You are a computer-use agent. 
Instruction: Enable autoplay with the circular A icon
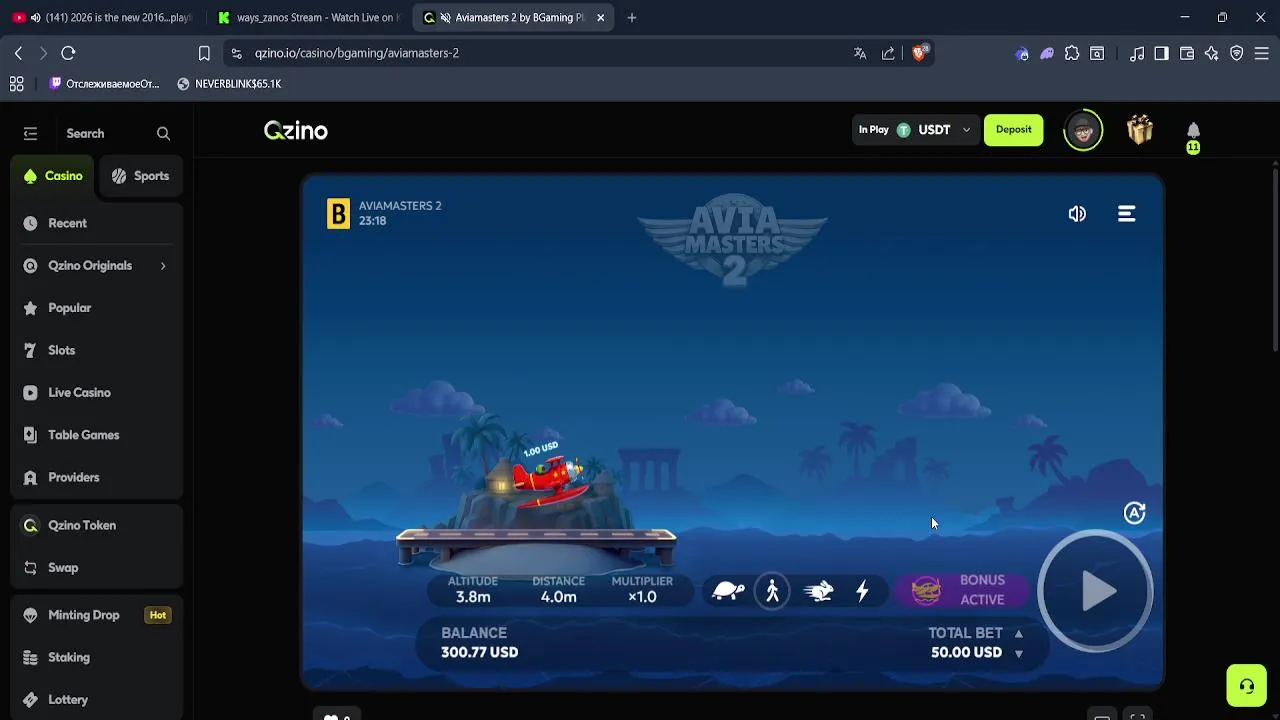click(x=1134, y=513)
